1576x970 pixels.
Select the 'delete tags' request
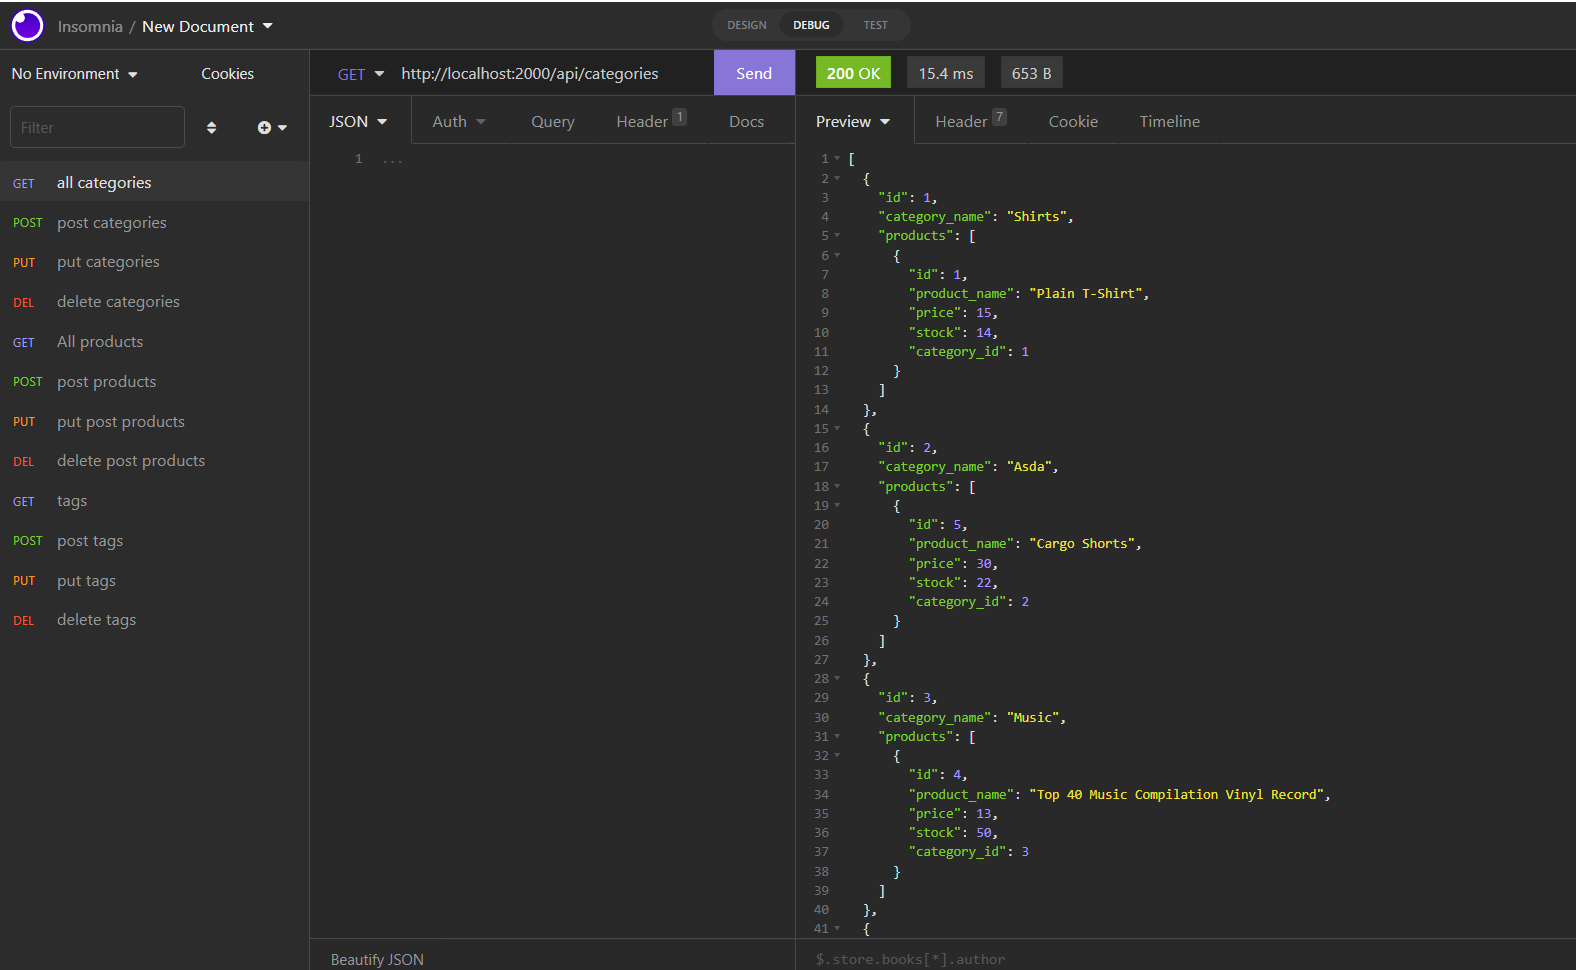(154, 620)
